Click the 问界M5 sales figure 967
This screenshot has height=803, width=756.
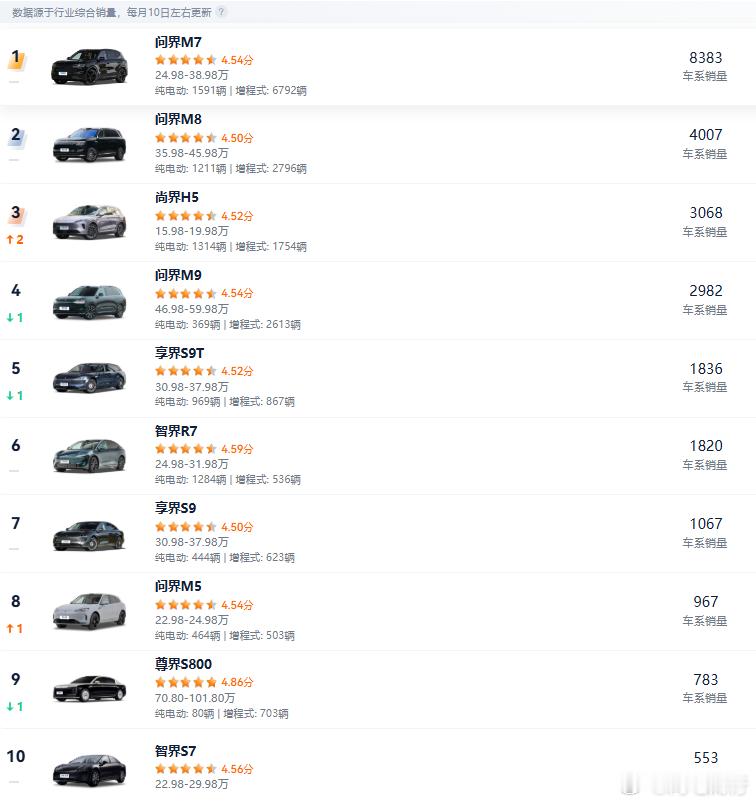pyautogui.click(x=705, y=601)
